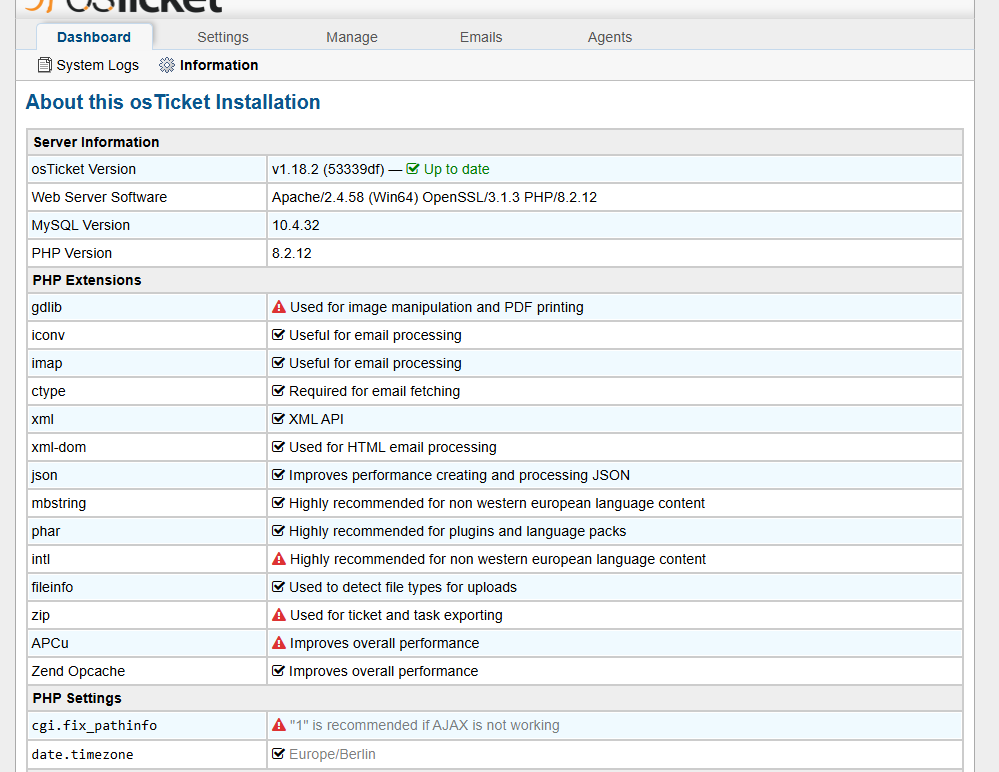This screenshot has height=772, width=999.
Task: Click the Up to date status text
Action: (456, 169)
